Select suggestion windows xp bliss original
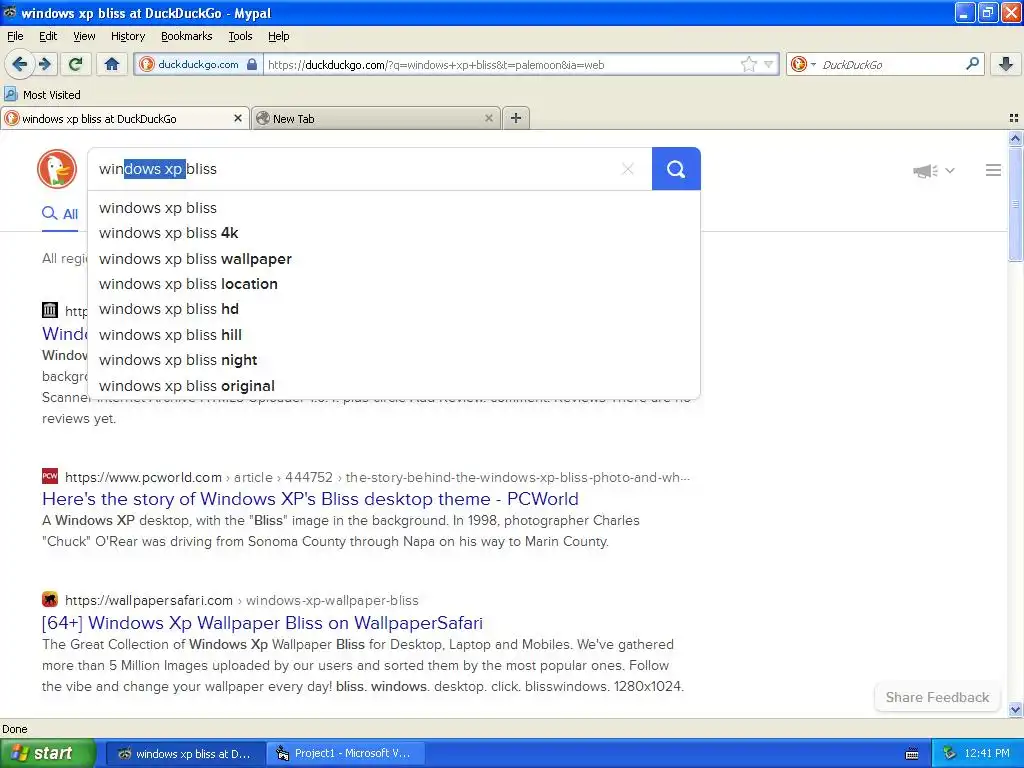This screenshot has height=768, width=1024. pyautogui.click(x=394, y=385)
